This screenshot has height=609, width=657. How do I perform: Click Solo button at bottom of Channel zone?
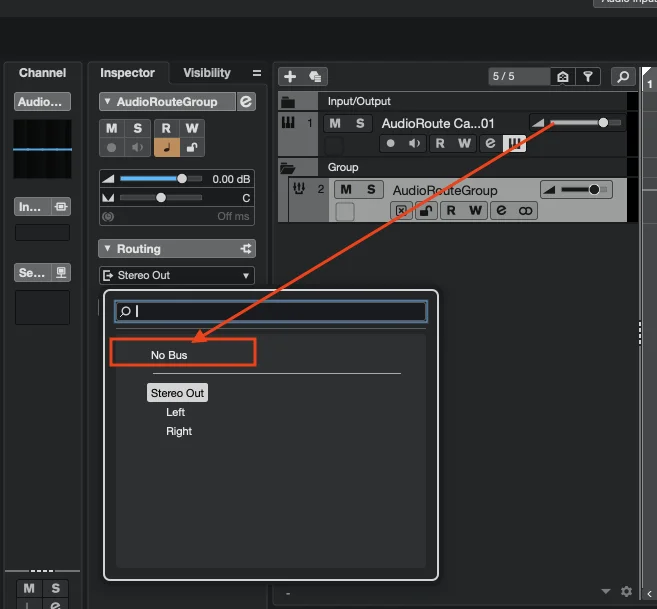55,588
